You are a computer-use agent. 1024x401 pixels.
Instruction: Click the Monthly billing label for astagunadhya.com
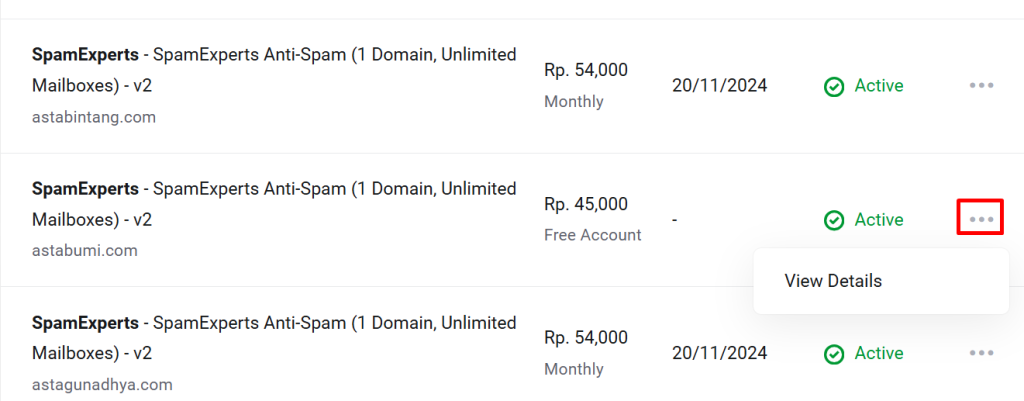(574, 369)
